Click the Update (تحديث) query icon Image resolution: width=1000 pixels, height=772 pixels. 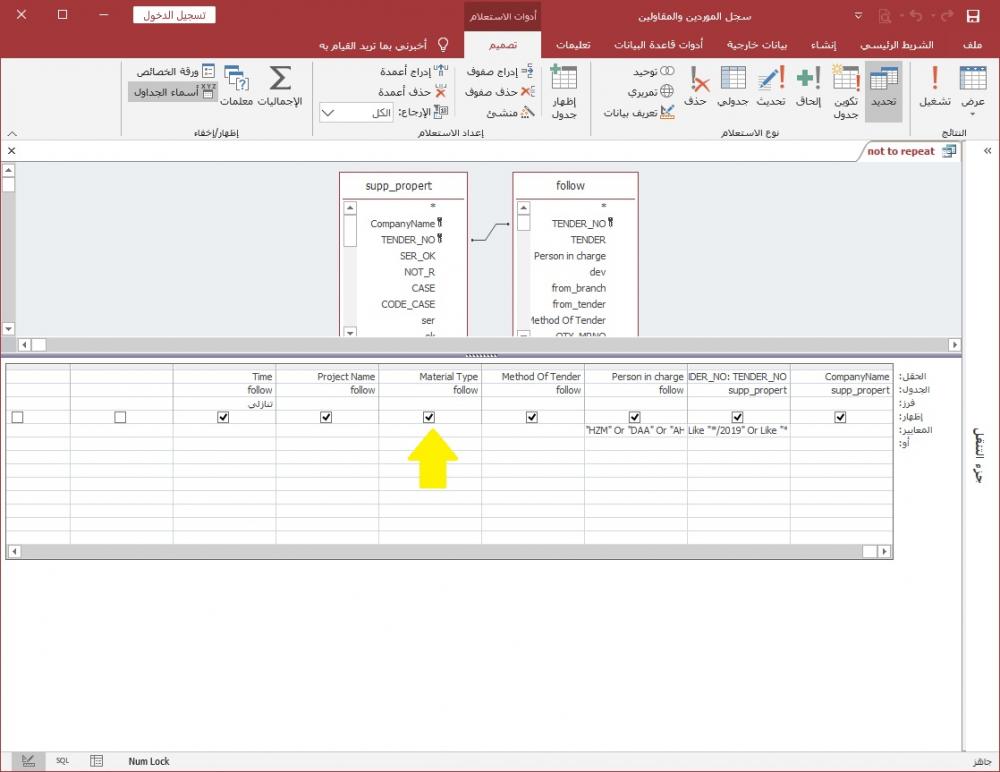(770, 88)
